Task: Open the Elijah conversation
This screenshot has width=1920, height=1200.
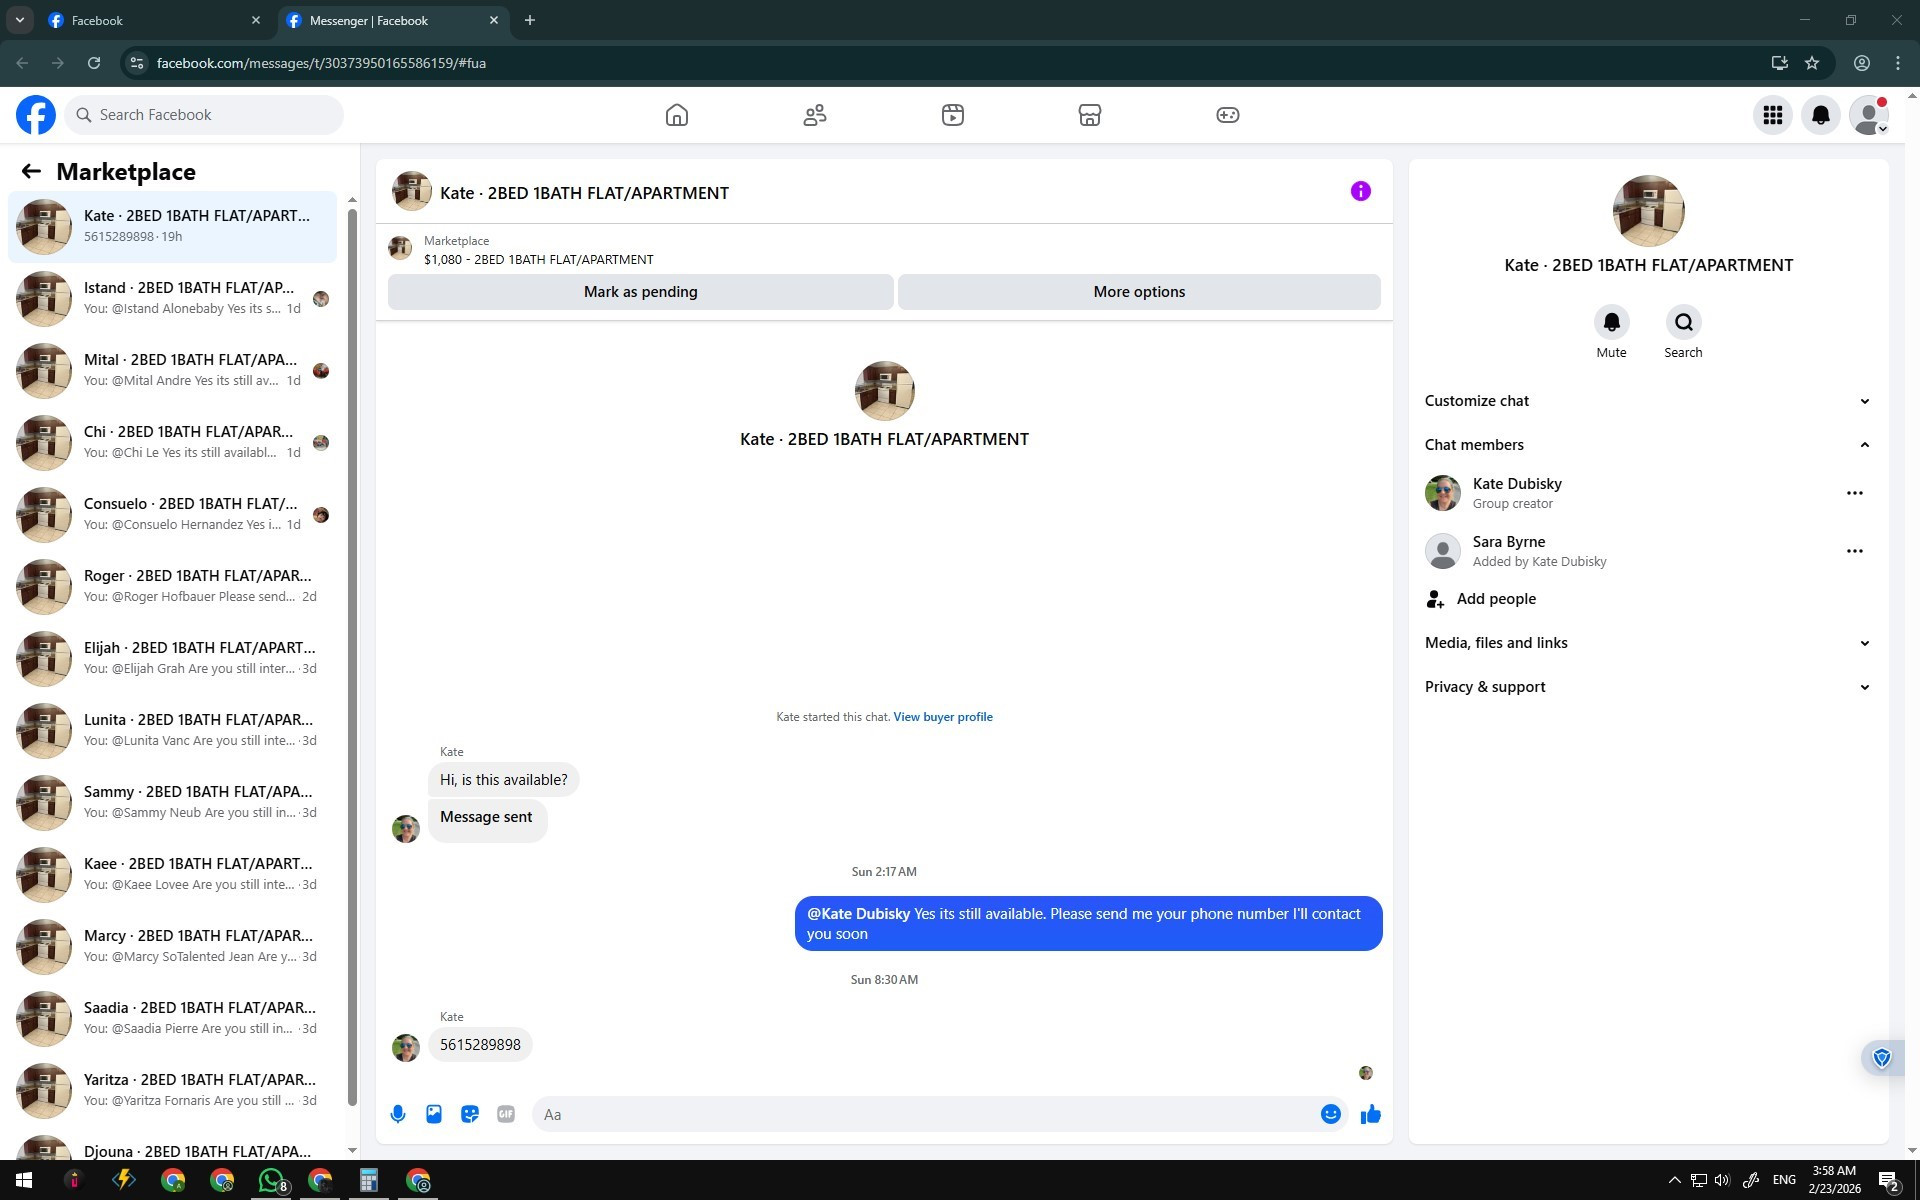Action: click(173, 659)
